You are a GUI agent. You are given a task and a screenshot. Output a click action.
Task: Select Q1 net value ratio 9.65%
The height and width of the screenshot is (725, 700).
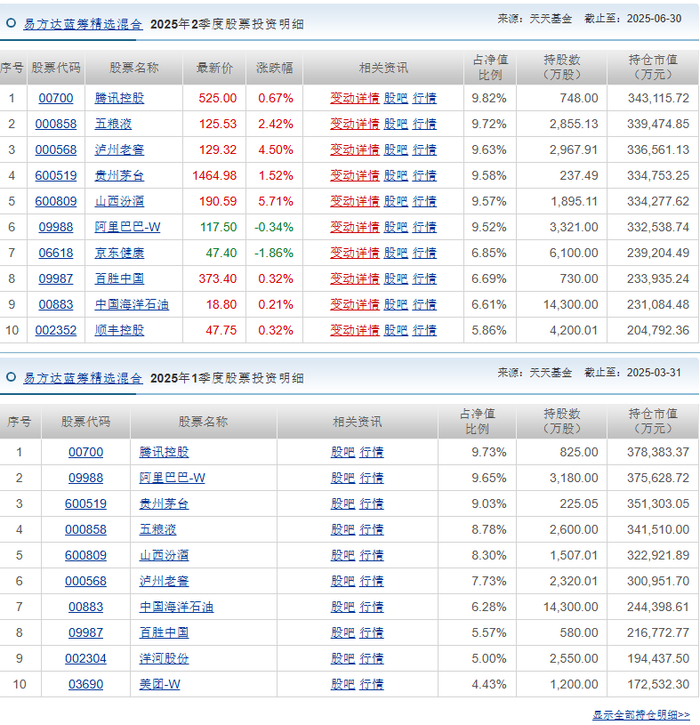point(489,478)
